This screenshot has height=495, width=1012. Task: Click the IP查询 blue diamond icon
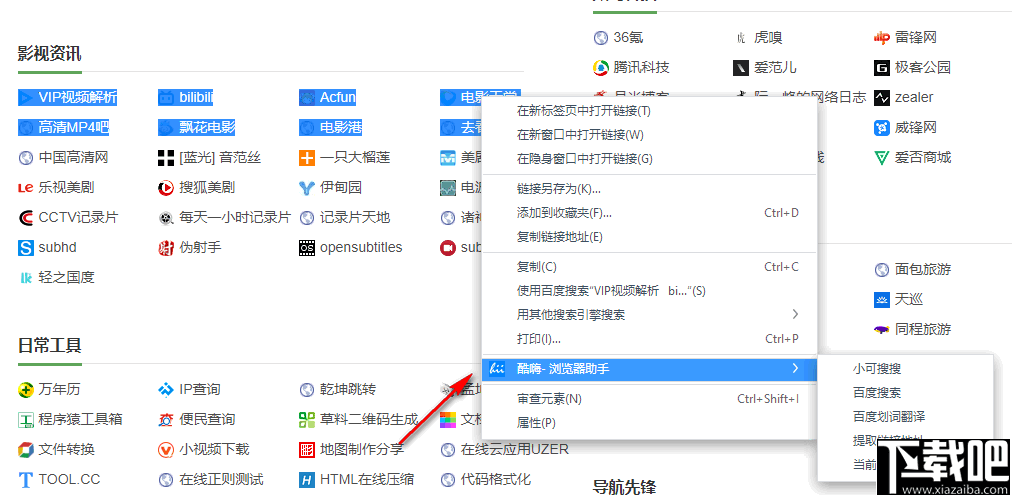click(166, 390)
